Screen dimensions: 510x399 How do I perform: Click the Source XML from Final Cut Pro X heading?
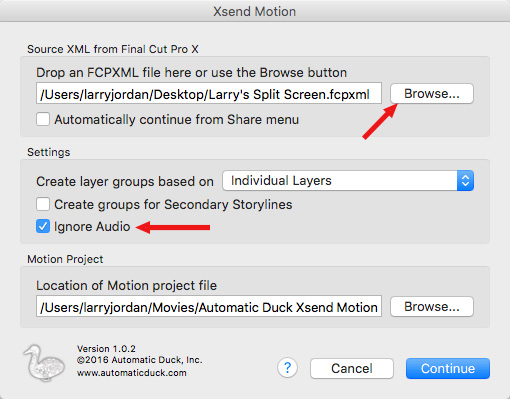click(113, 49)
